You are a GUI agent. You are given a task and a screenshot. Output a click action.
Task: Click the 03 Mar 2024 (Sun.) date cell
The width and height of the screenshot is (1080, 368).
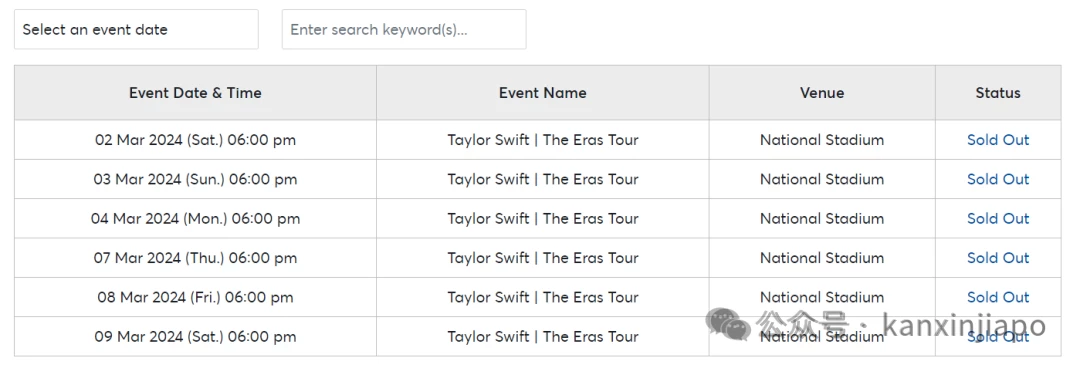tap(196, 179)
